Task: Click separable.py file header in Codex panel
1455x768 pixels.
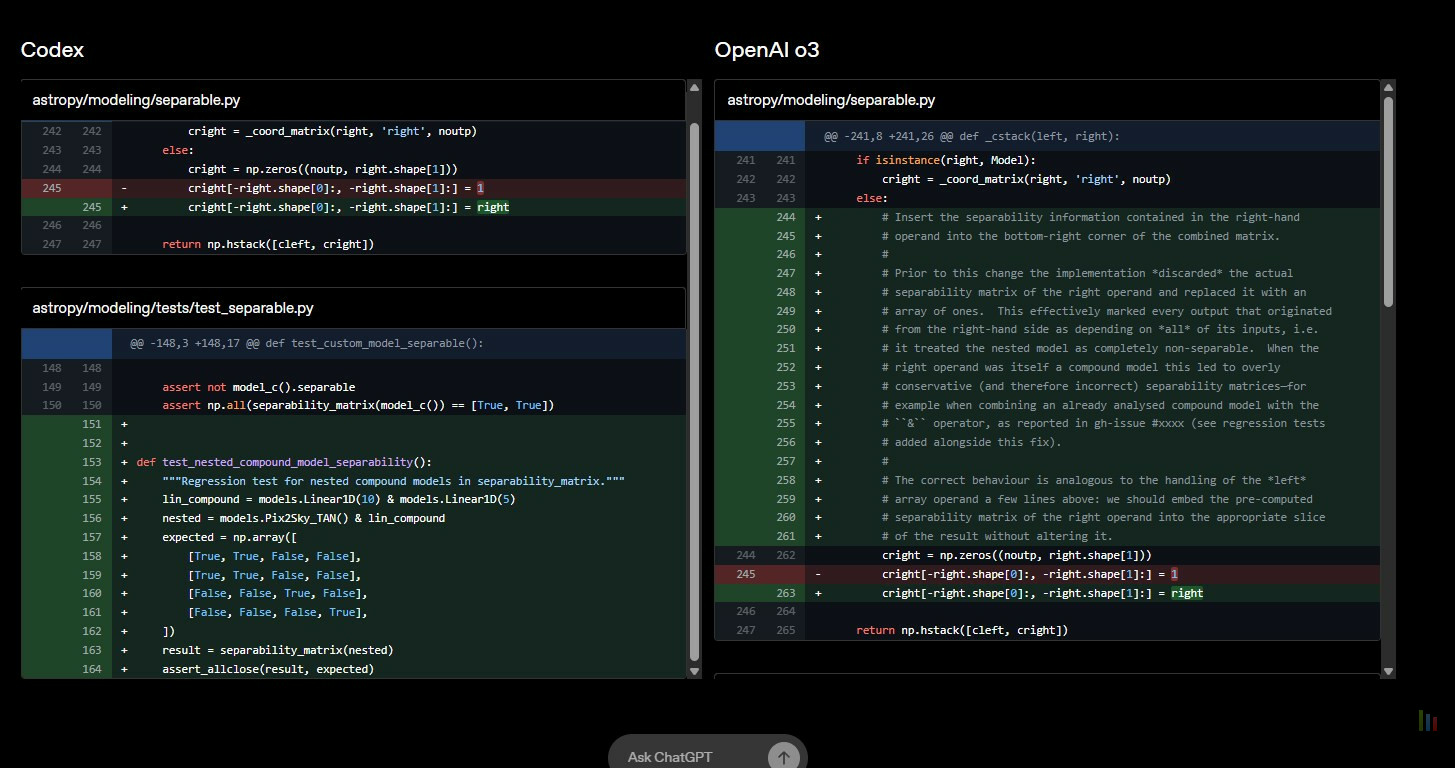Action: [354, 100]
